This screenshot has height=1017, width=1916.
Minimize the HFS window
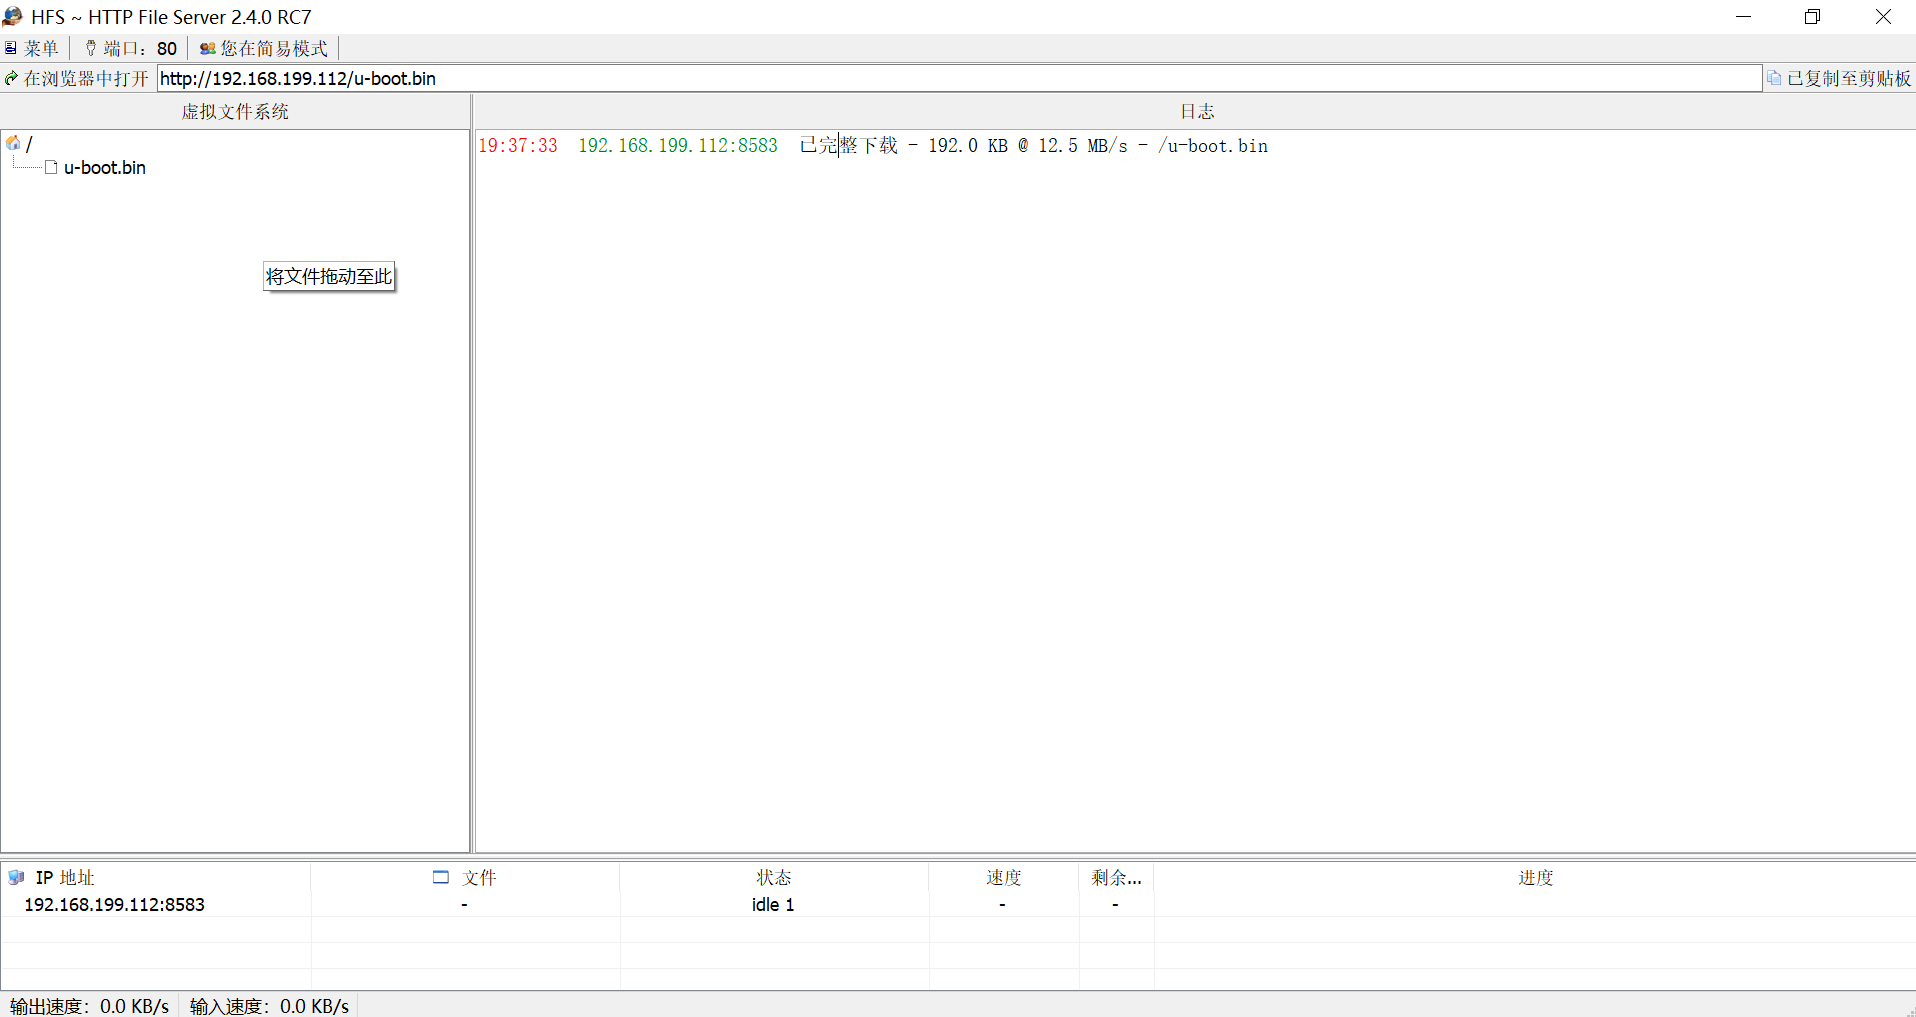point(1743,16)
